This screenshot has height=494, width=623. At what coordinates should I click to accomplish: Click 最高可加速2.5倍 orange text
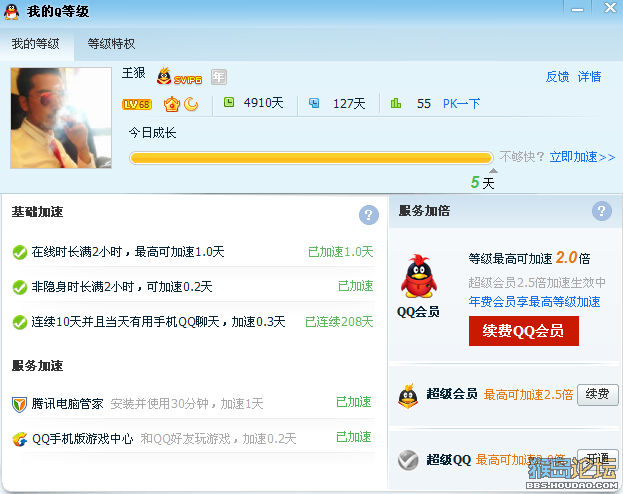point(528,395)
